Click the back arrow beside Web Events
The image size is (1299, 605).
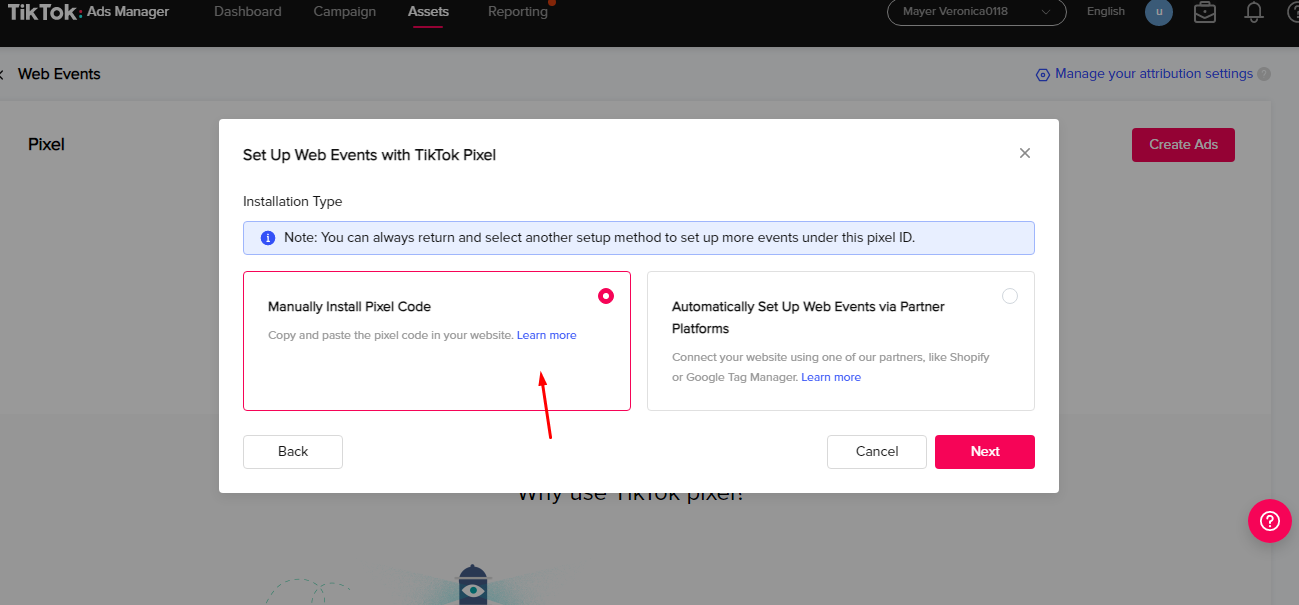click(x=2, y=74)
